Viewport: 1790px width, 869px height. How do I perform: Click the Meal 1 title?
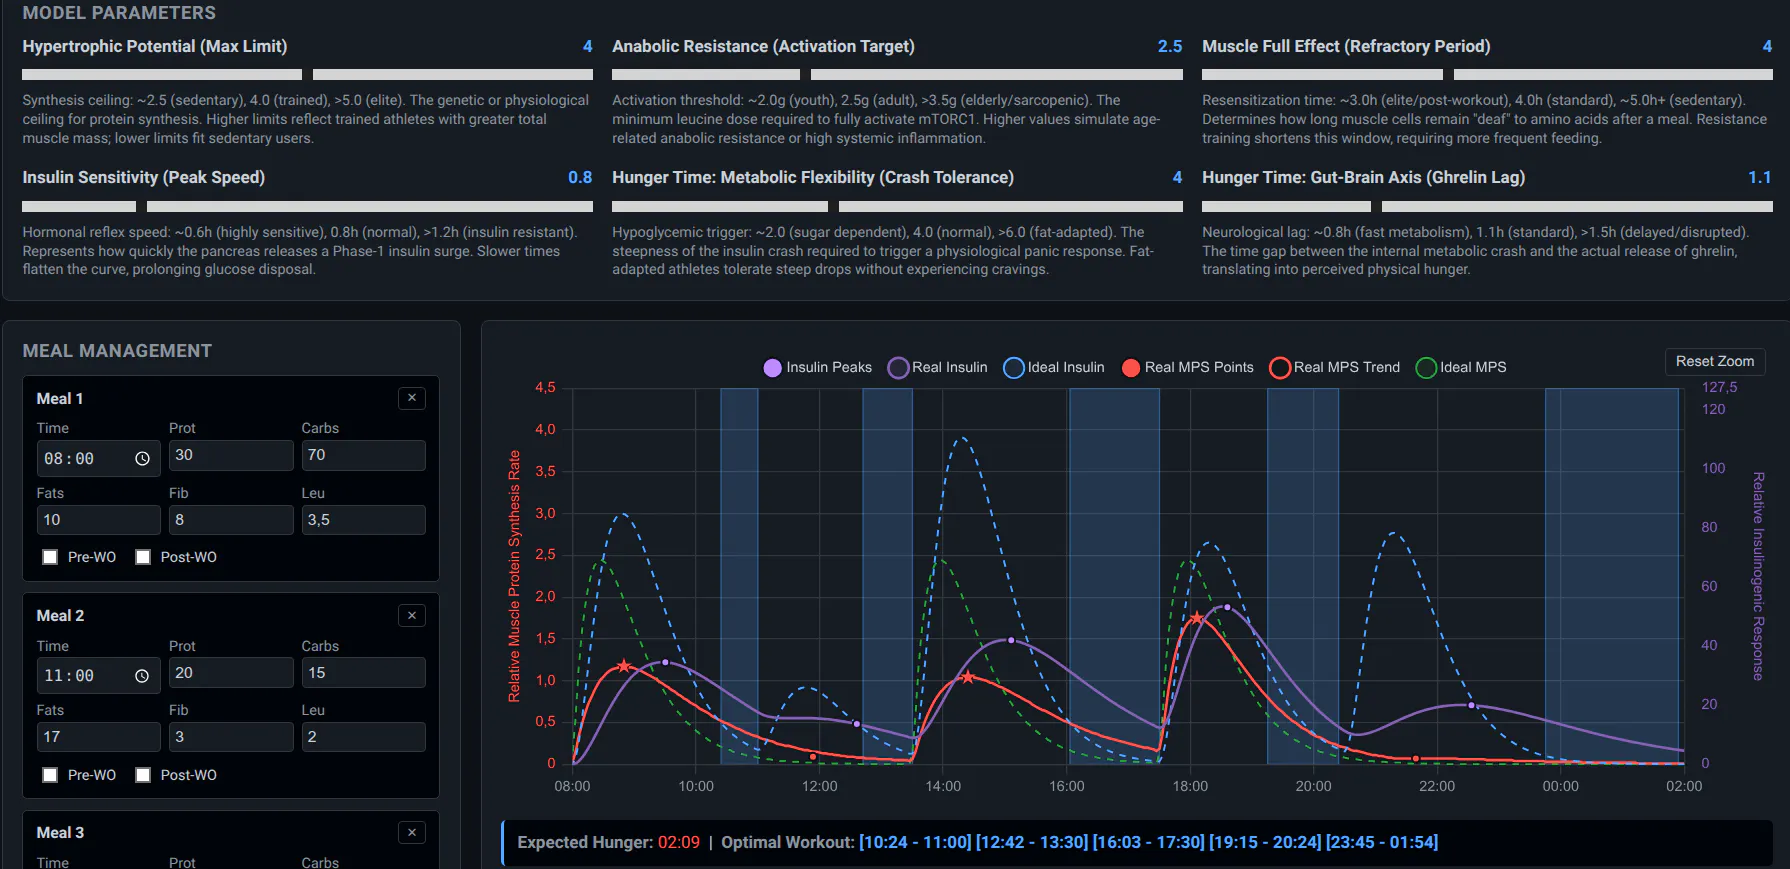[60, 398]
